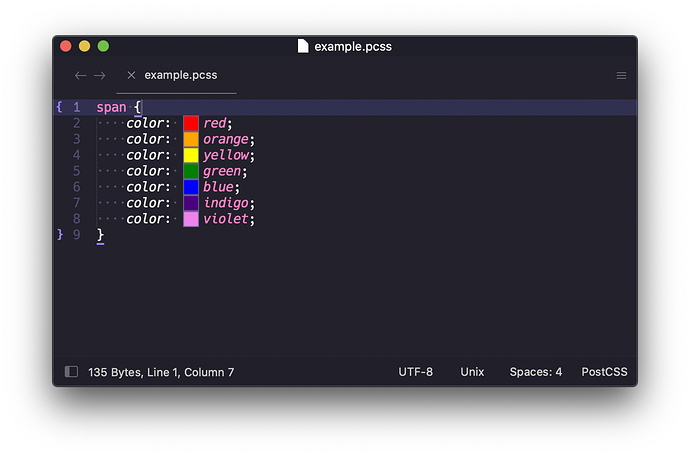The image size is (690, 456).
Task: Open the Spaces: 4 indentation menu
Action: [x=536, y=372]
